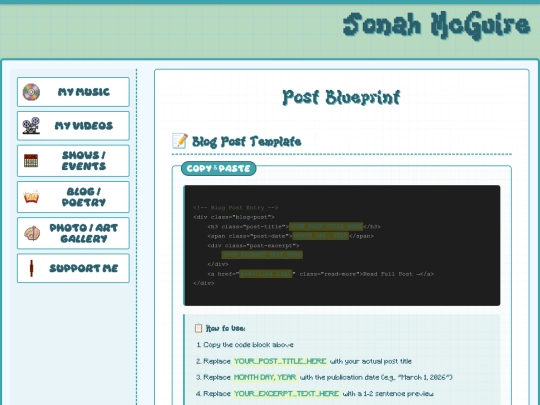Click the post link placeholder in href
Screen dimensions: 540x405
click(266, 274)
